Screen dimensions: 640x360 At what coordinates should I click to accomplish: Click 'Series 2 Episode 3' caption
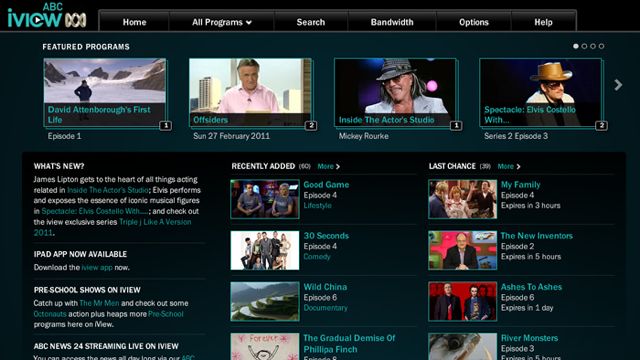coord(516,136)
